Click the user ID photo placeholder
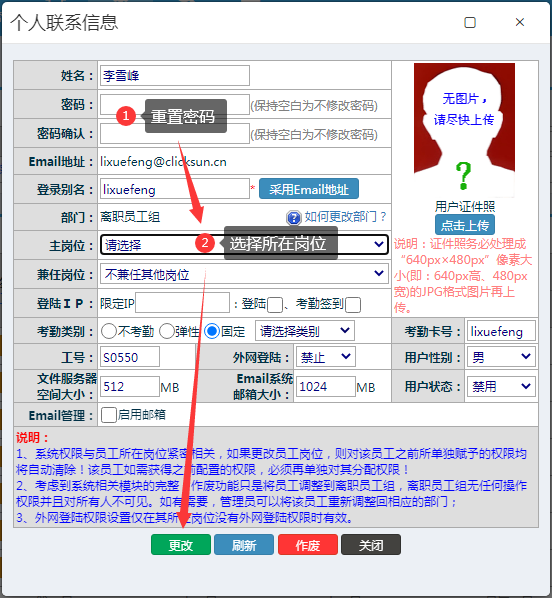552x598 pixels. pos(464,130)
